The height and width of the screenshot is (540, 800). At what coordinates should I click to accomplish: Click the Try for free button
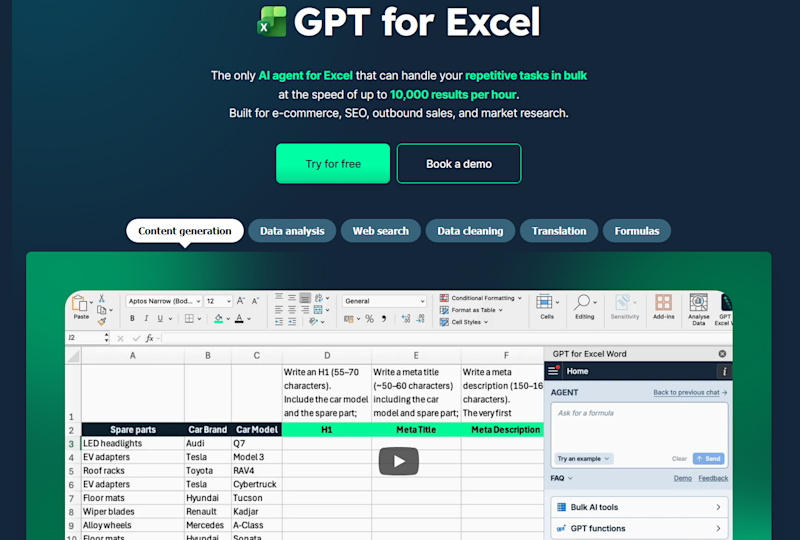(x=333, y=163)
